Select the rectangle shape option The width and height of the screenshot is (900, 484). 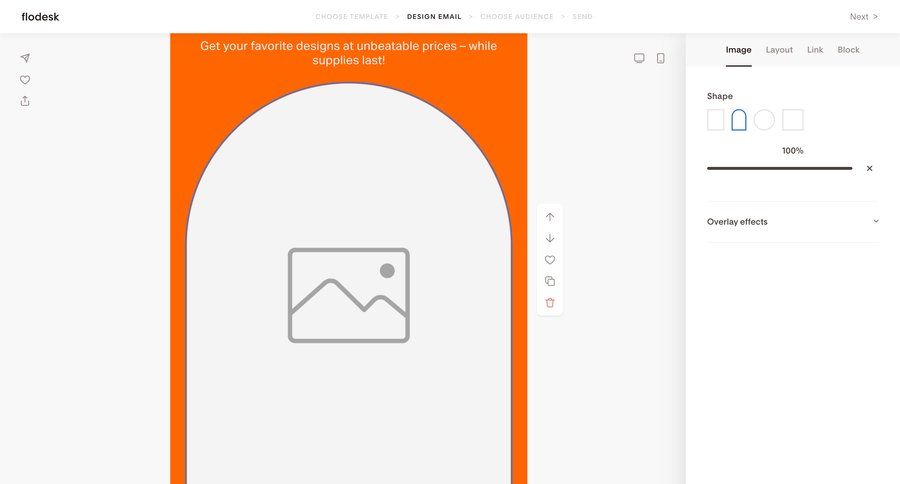click(x=716, y=120)
